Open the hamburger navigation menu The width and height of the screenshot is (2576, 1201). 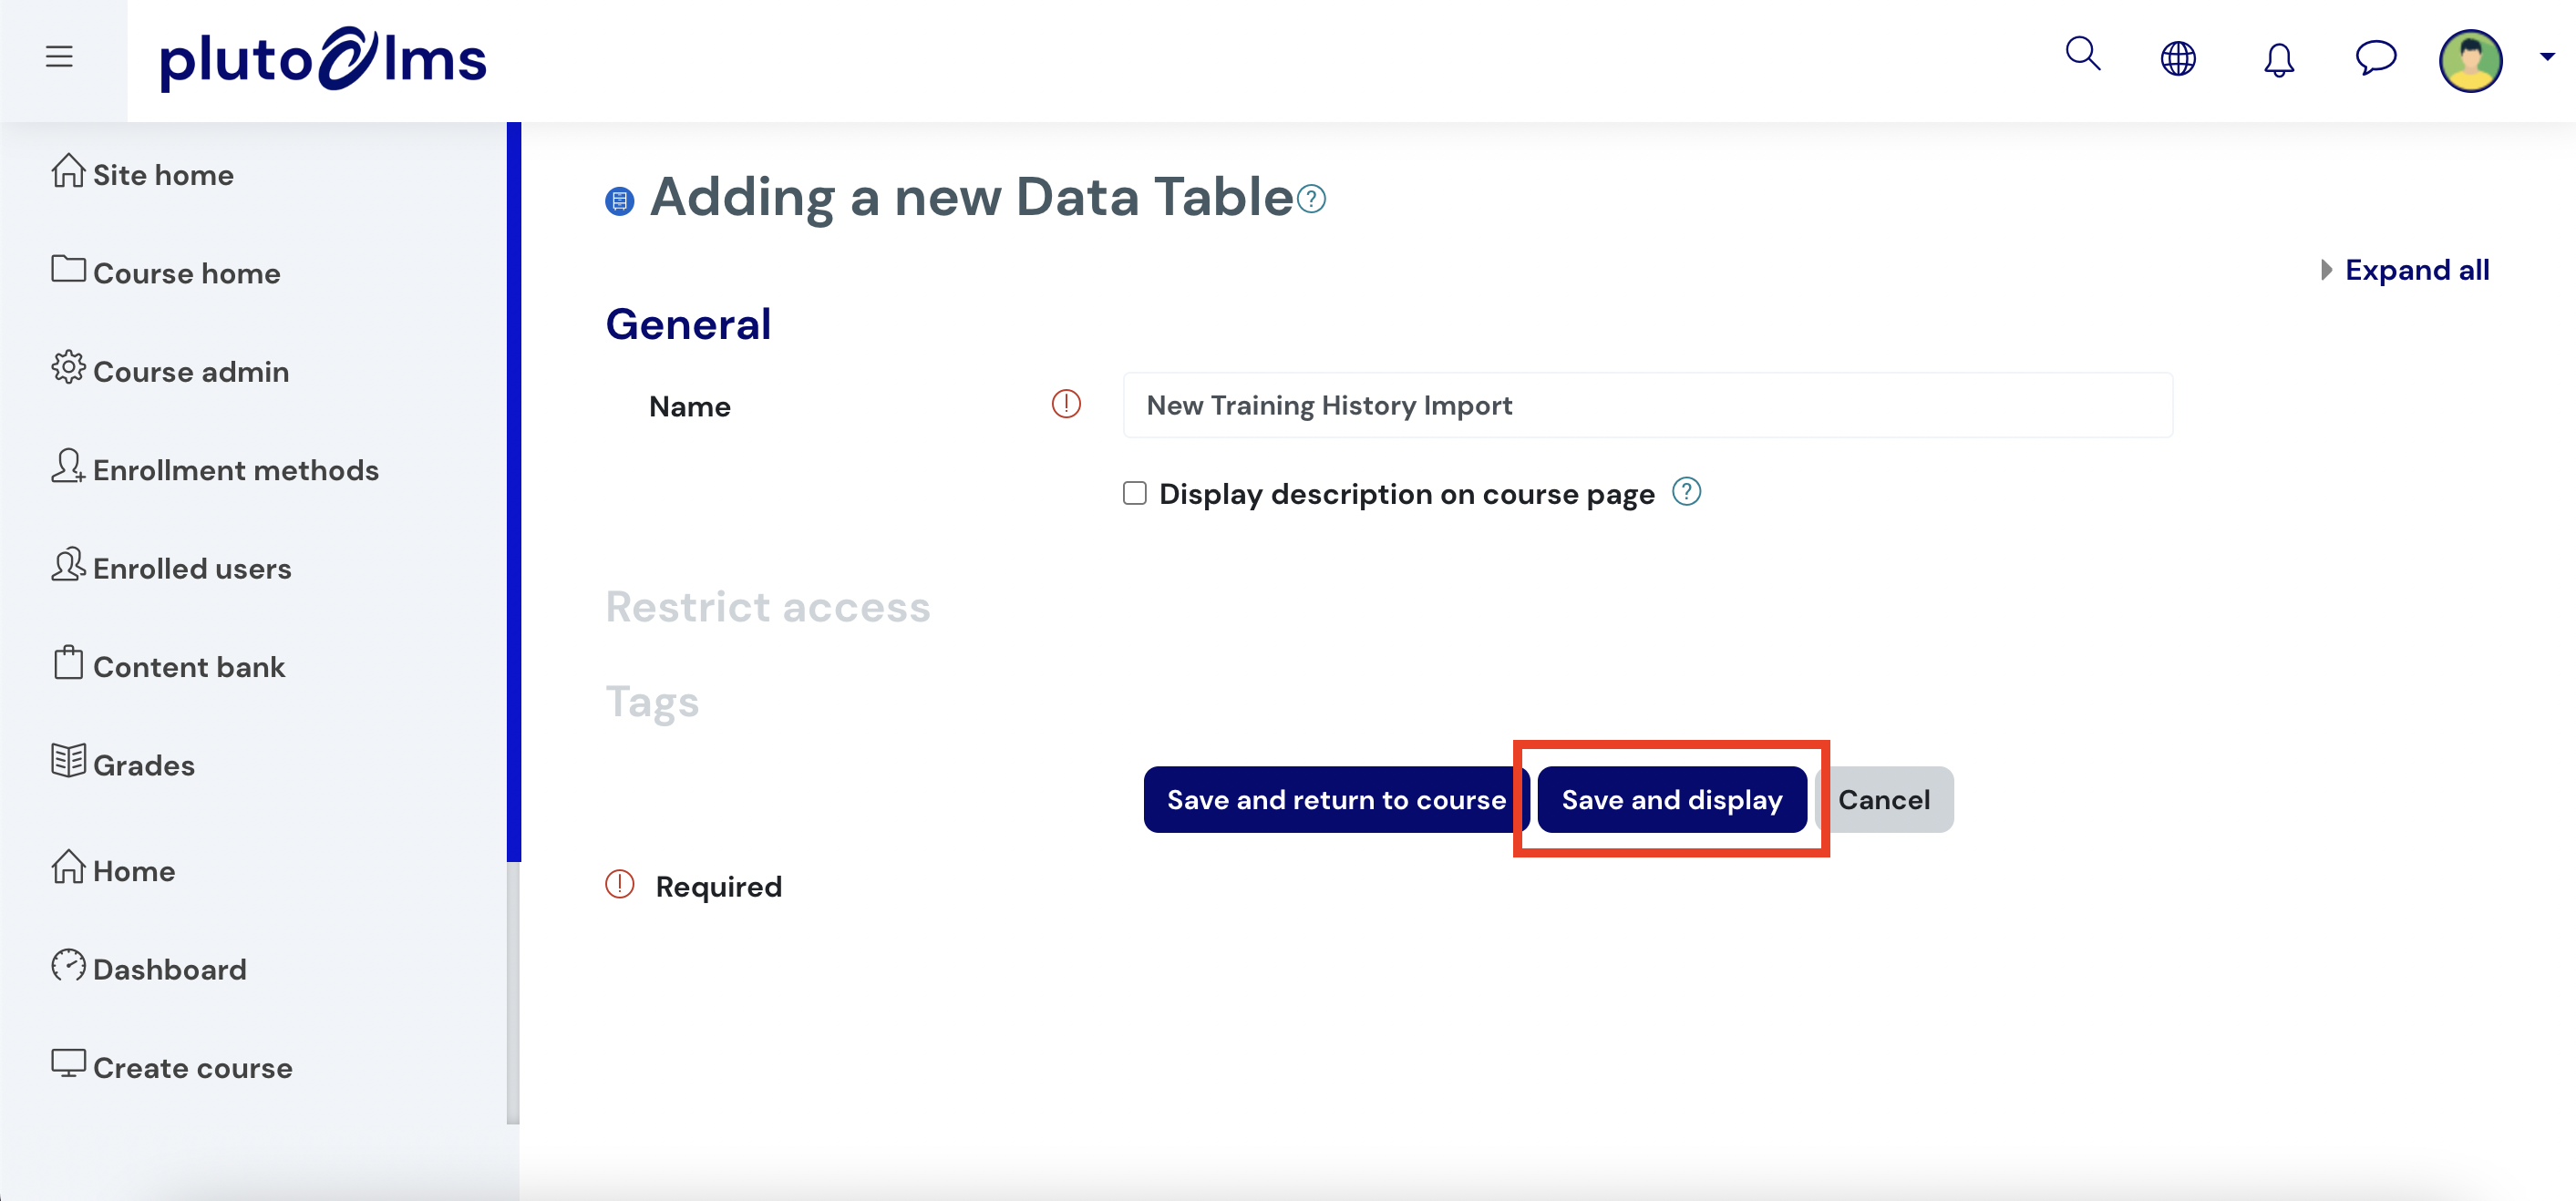click(x=59, y=56)
